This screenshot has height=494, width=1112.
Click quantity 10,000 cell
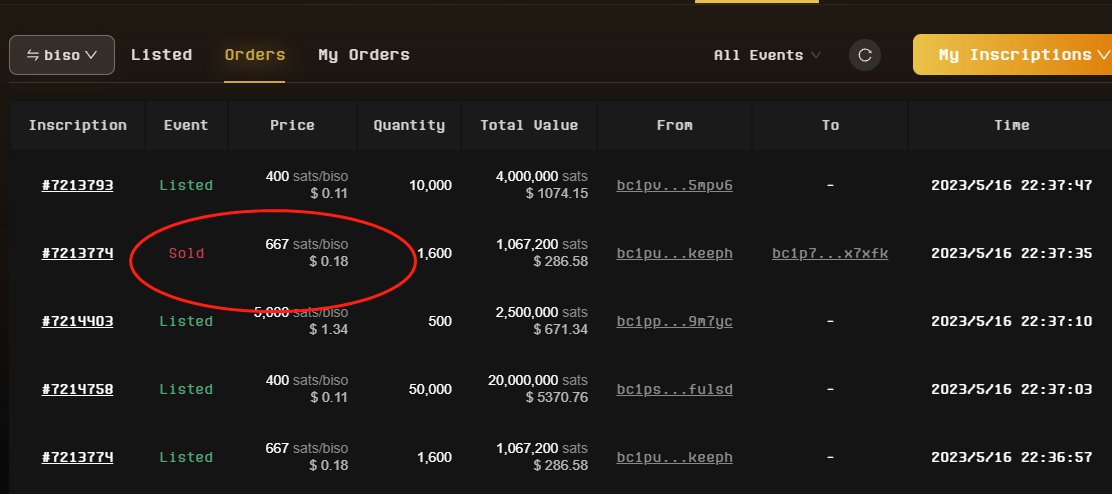[430, 186]
